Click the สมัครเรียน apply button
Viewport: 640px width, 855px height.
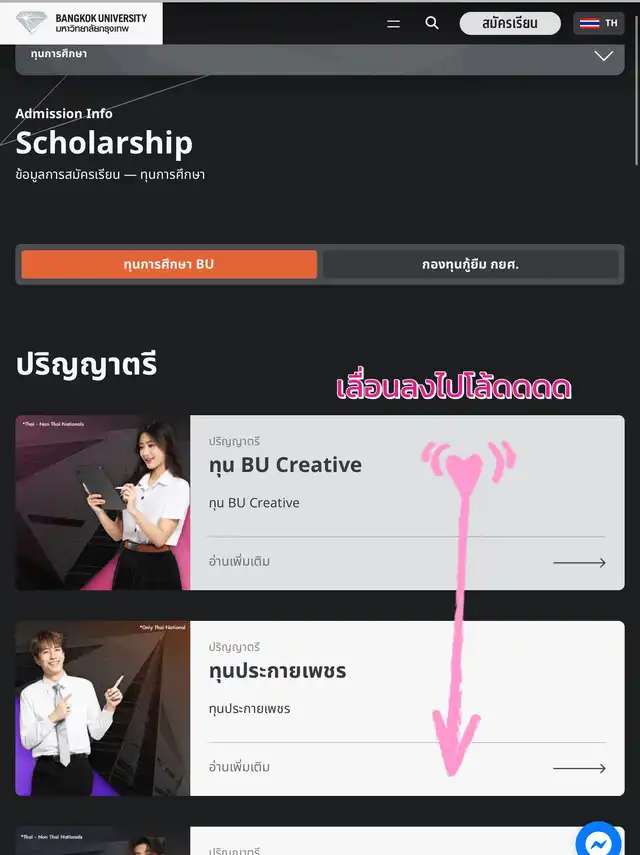point(510,23)
